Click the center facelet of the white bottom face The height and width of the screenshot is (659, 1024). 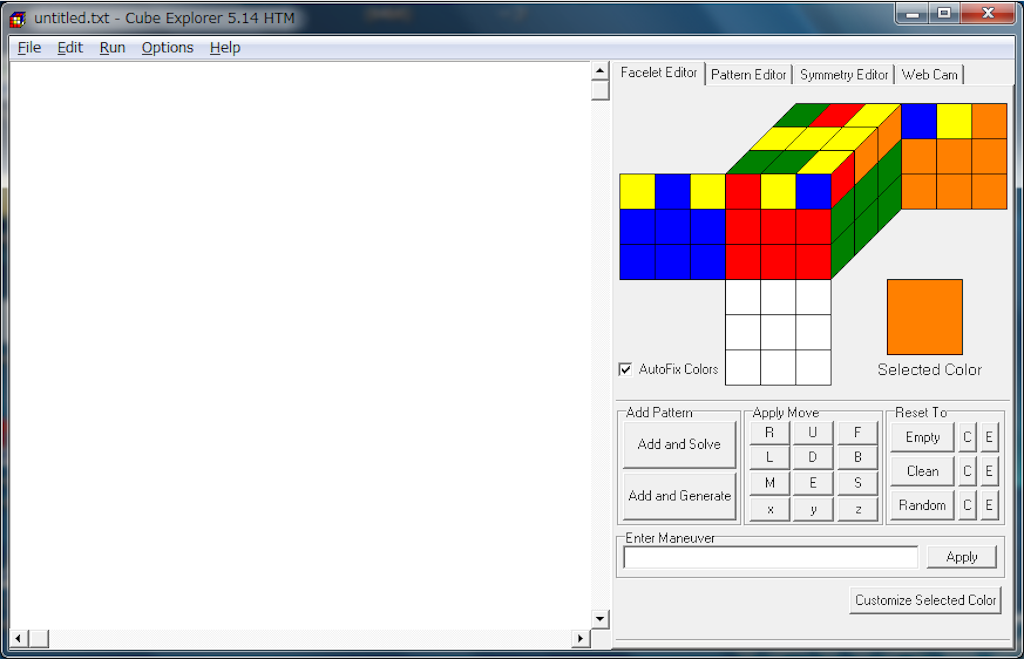[778, 332]
